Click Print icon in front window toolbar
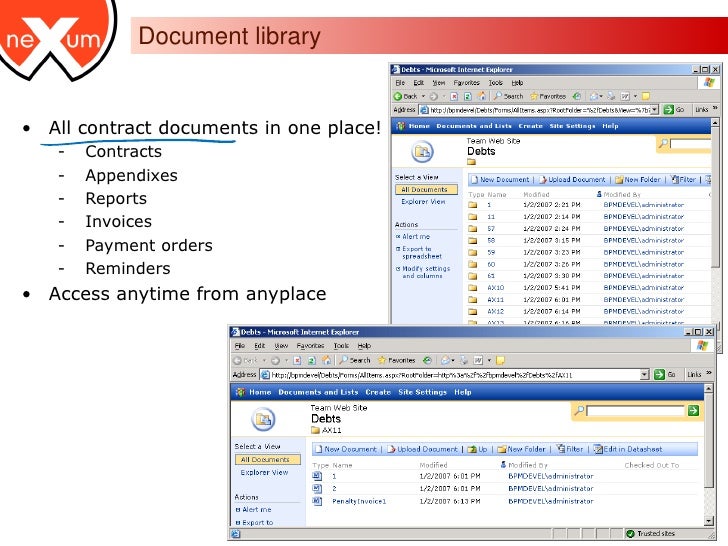Viewport: 728px width, 546px height. [464, 360]
